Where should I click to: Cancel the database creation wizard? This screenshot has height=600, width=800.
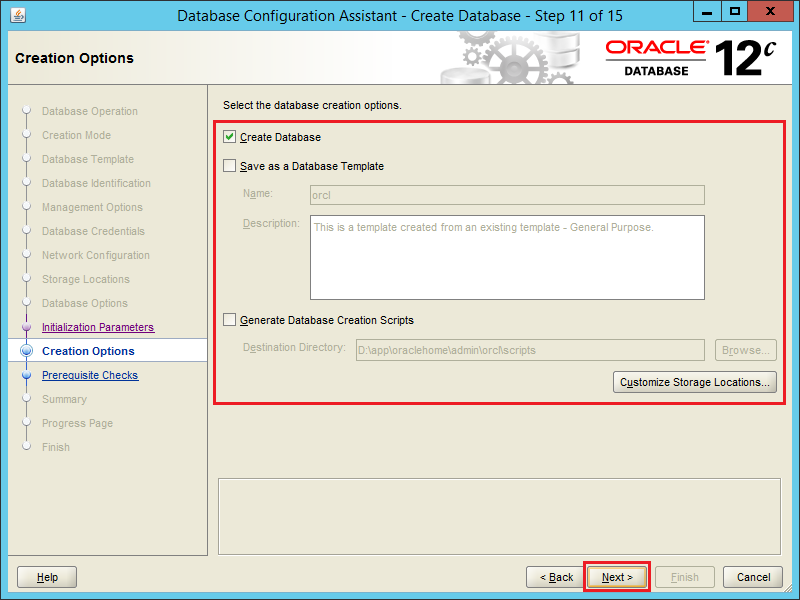click(753, 577)
